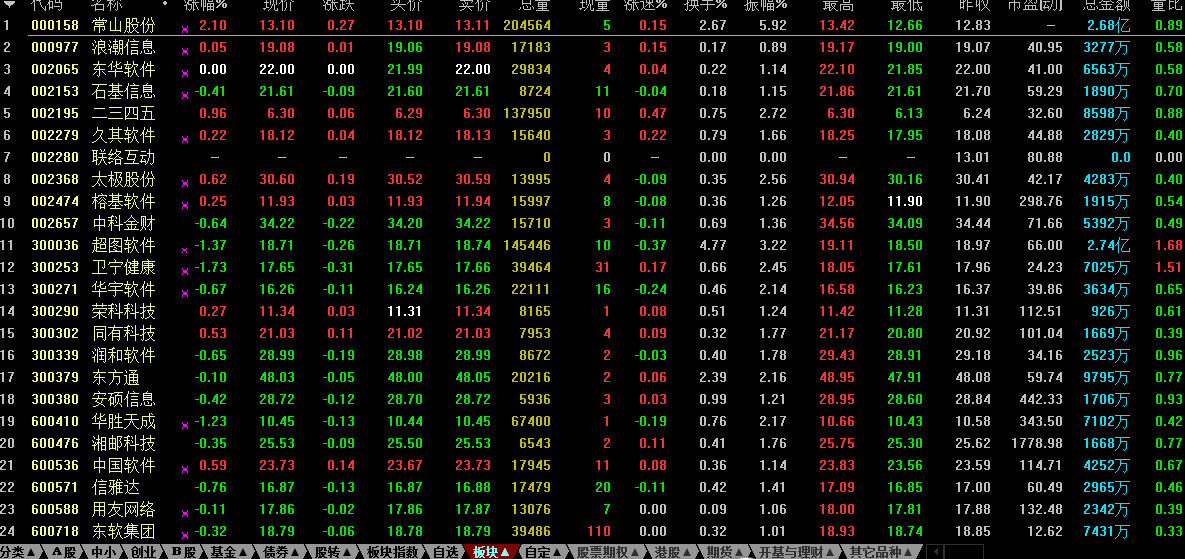Click the magenta marker beside 常山股份

[185, 29]
